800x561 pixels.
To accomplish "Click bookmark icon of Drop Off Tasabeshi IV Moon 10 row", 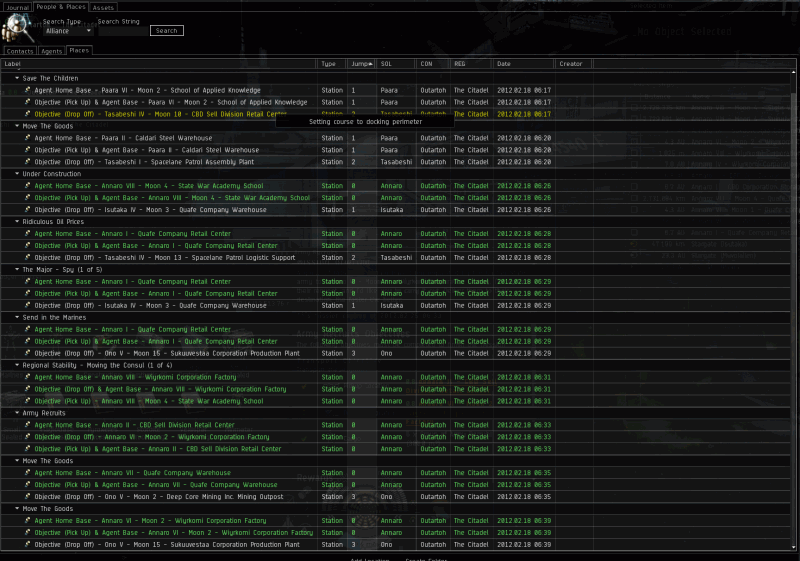I will click(28, 114).
